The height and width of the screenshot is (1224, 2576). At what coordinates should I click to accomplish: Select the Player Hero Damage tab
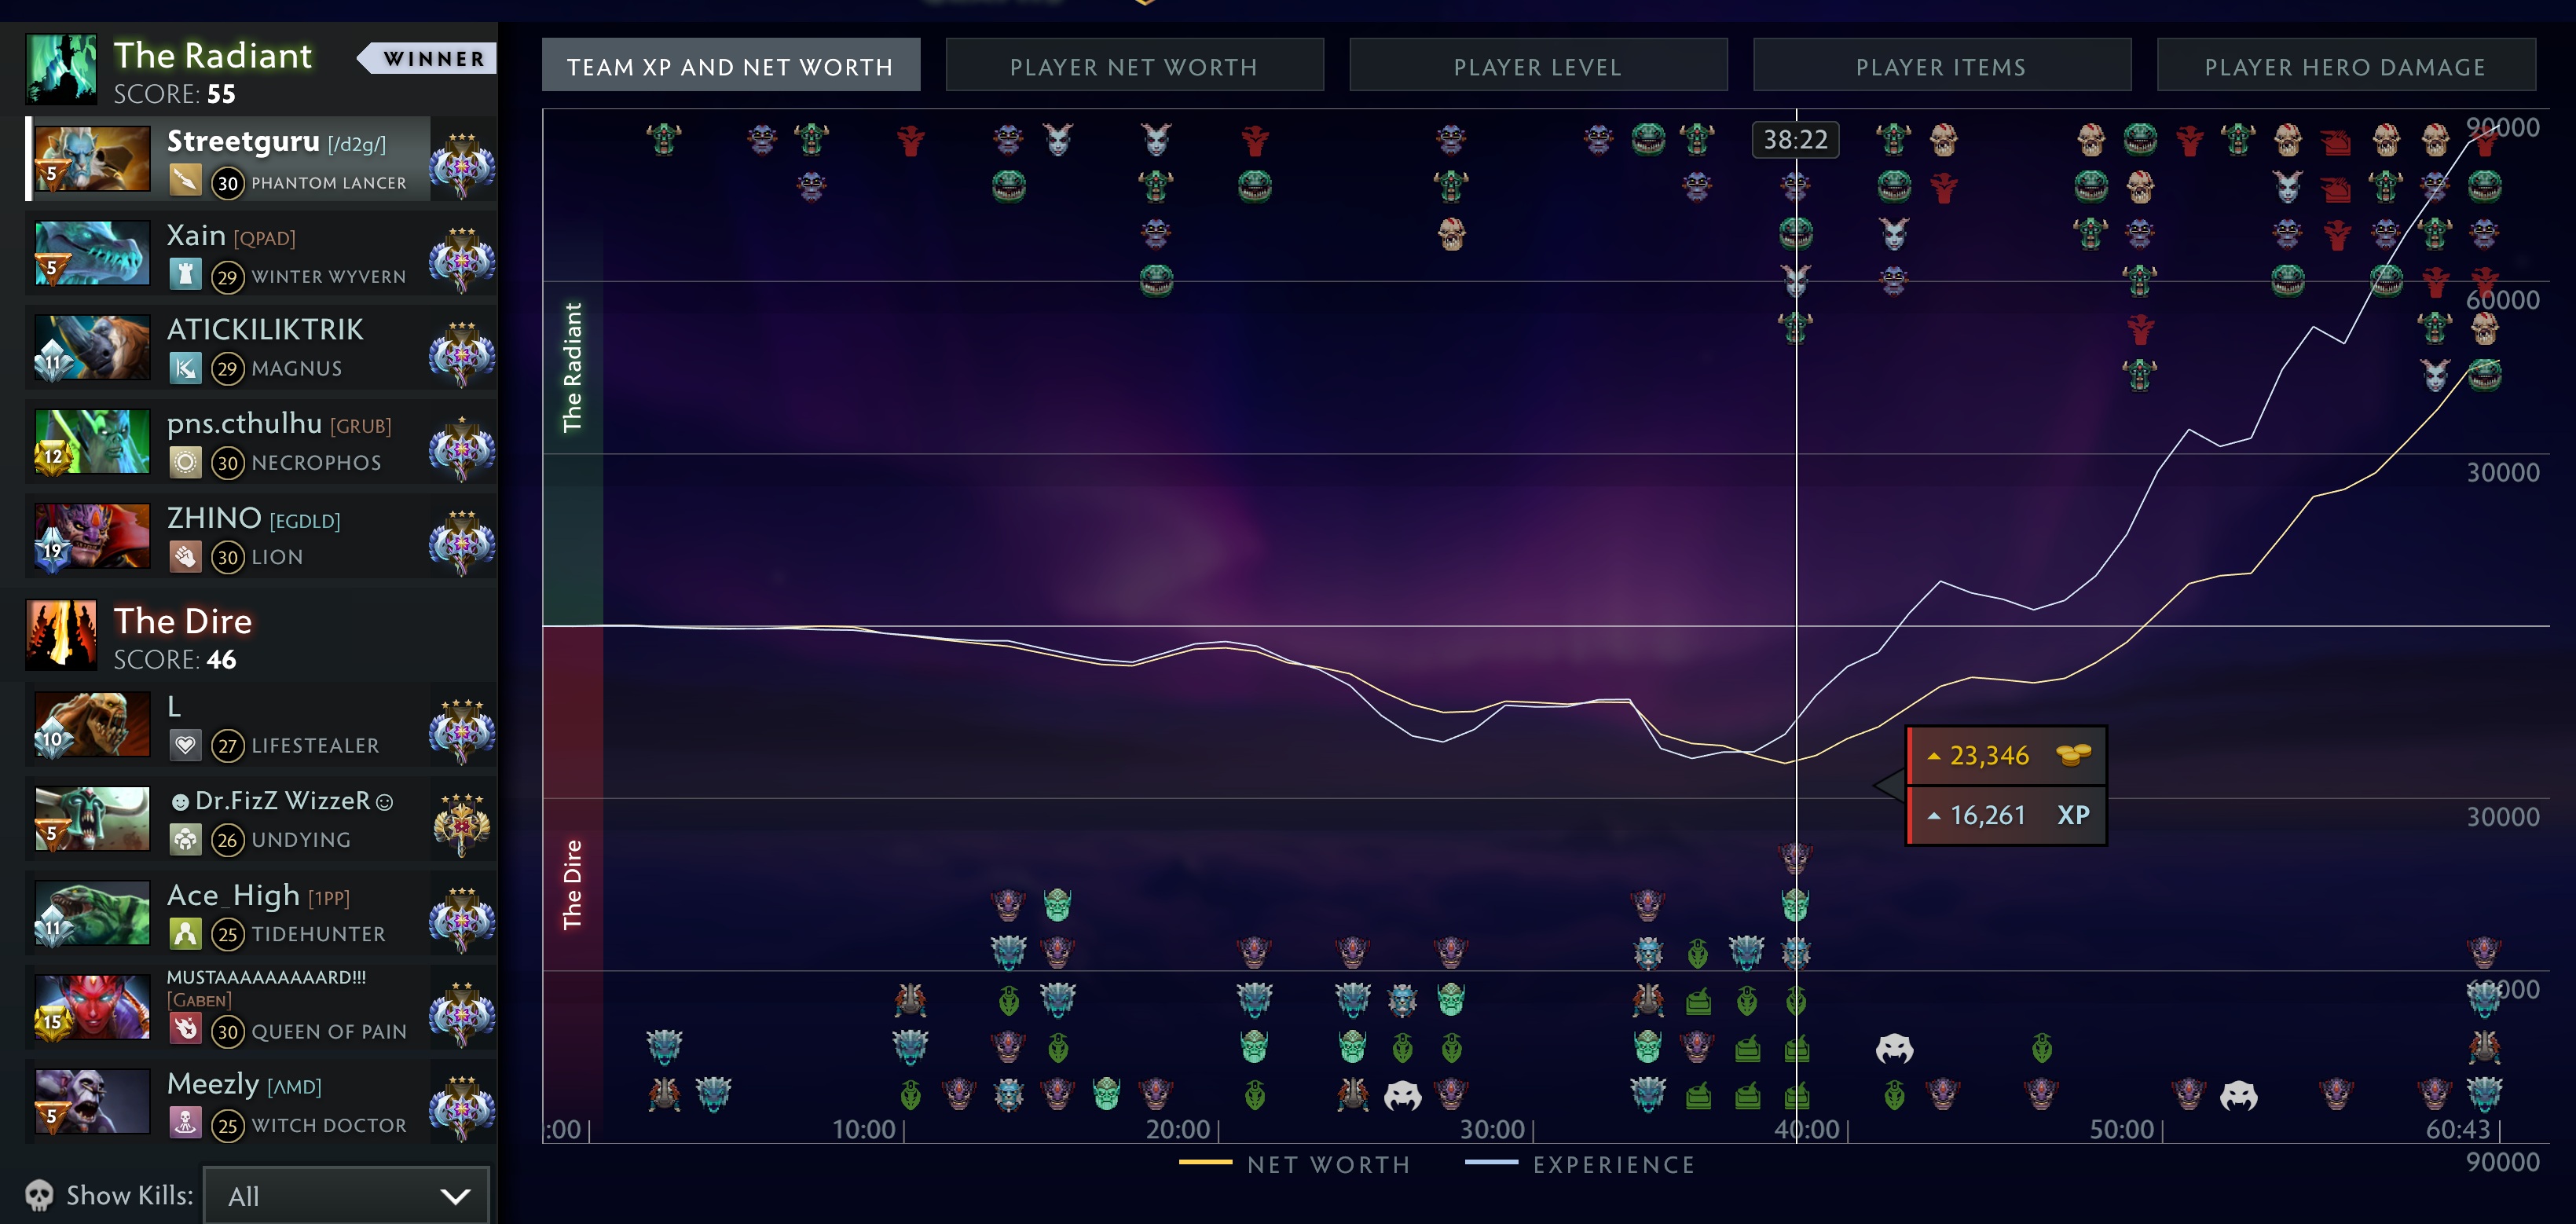2345,66
